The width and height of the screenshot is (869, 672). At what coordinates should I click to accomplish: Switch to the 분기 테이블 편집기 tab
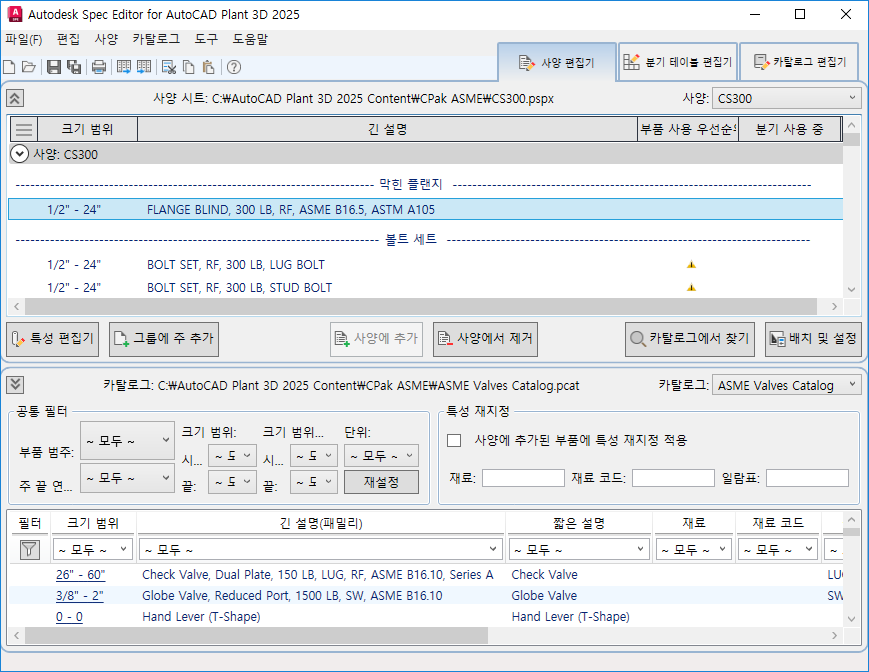677,61
